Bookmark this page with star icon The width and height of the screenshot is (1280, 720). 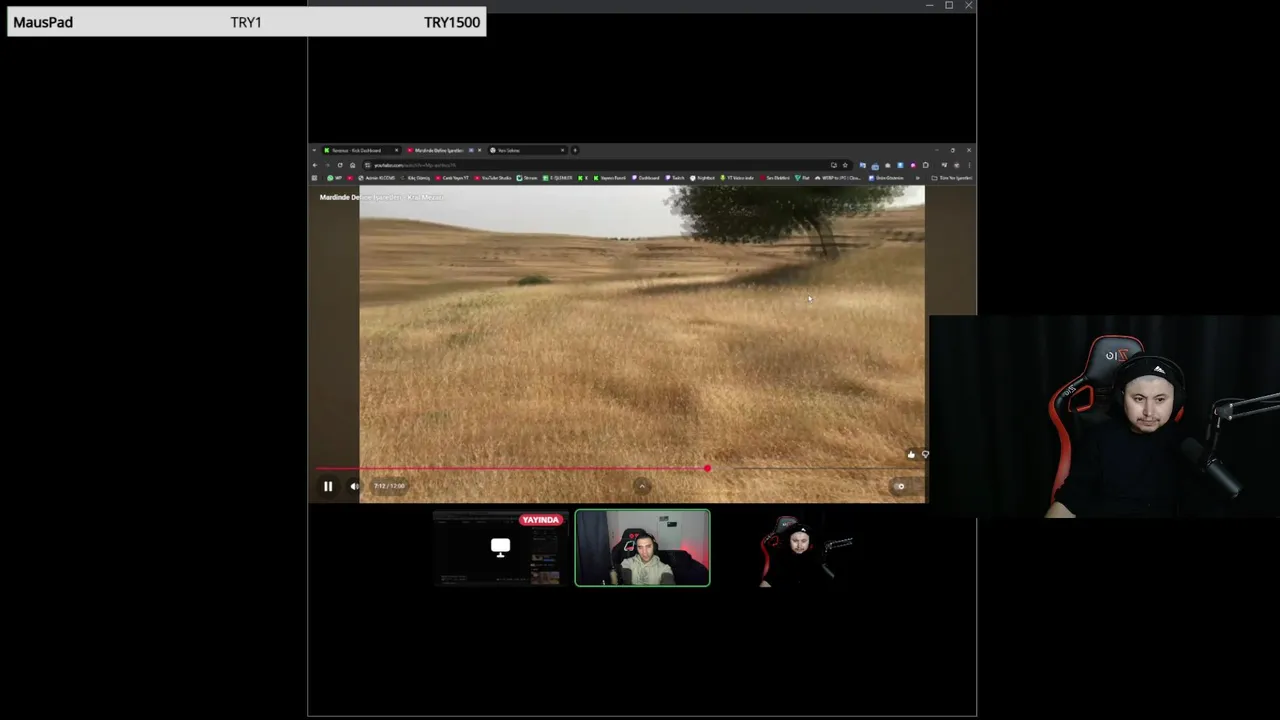[845, 165]
